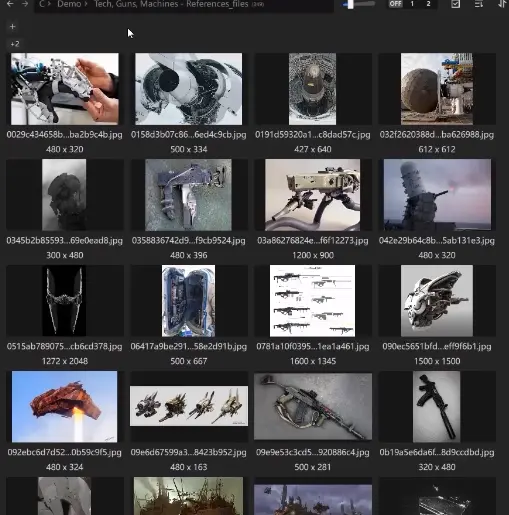Open the 0158d3b07c86 white machine thumbnail
509x515 pixels.
pyautogui.click(x=189, y=89)
